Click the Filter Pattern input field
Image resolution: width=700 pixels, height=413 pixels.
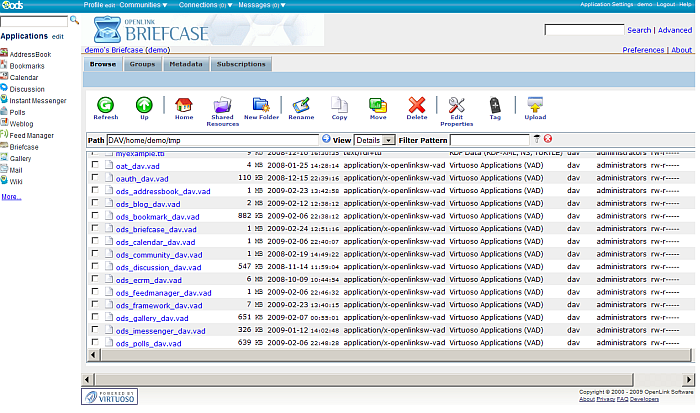tap(489, 140)
